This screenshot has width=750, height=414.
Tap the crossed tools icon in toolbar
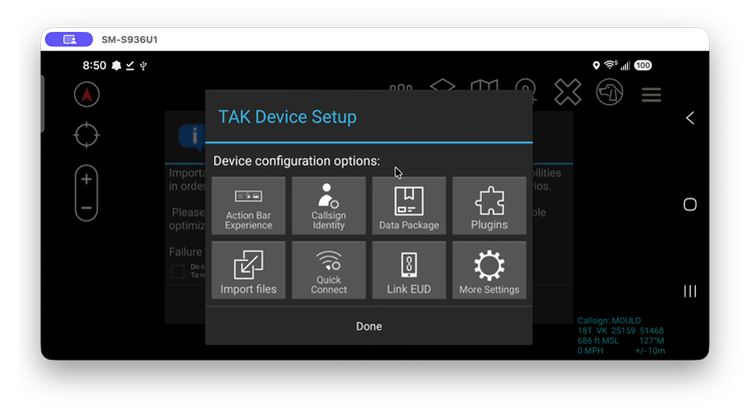[567, 92]
